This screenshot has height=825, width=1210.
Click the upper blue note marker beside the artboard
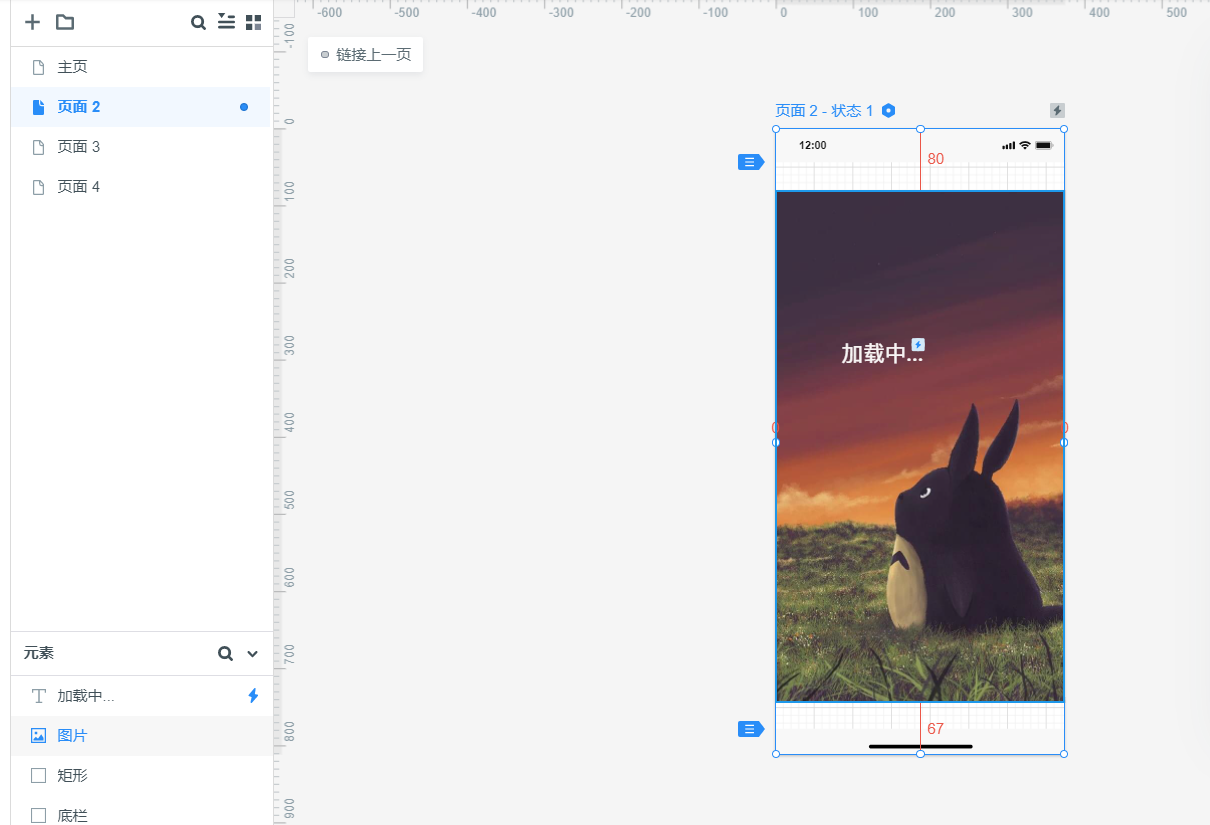click(x=750, y=162)
